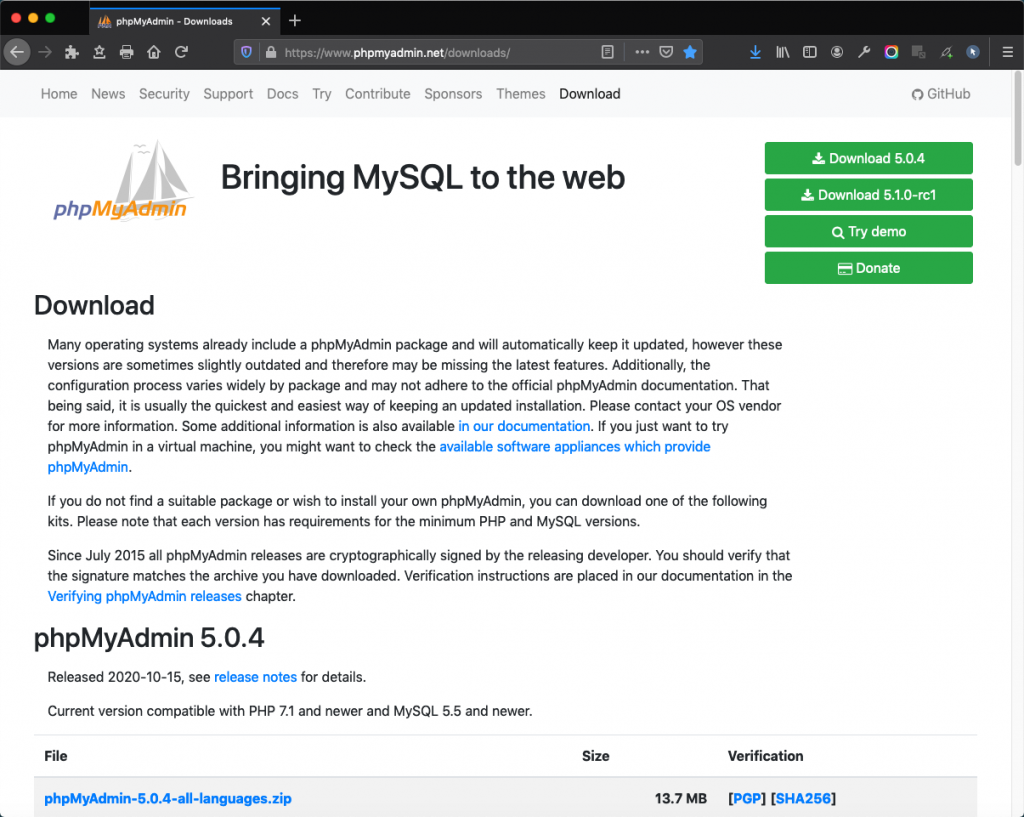The image size is (1024, 817).
Task: Open the Firefox hamburger menu
Action: (1008, 52)
